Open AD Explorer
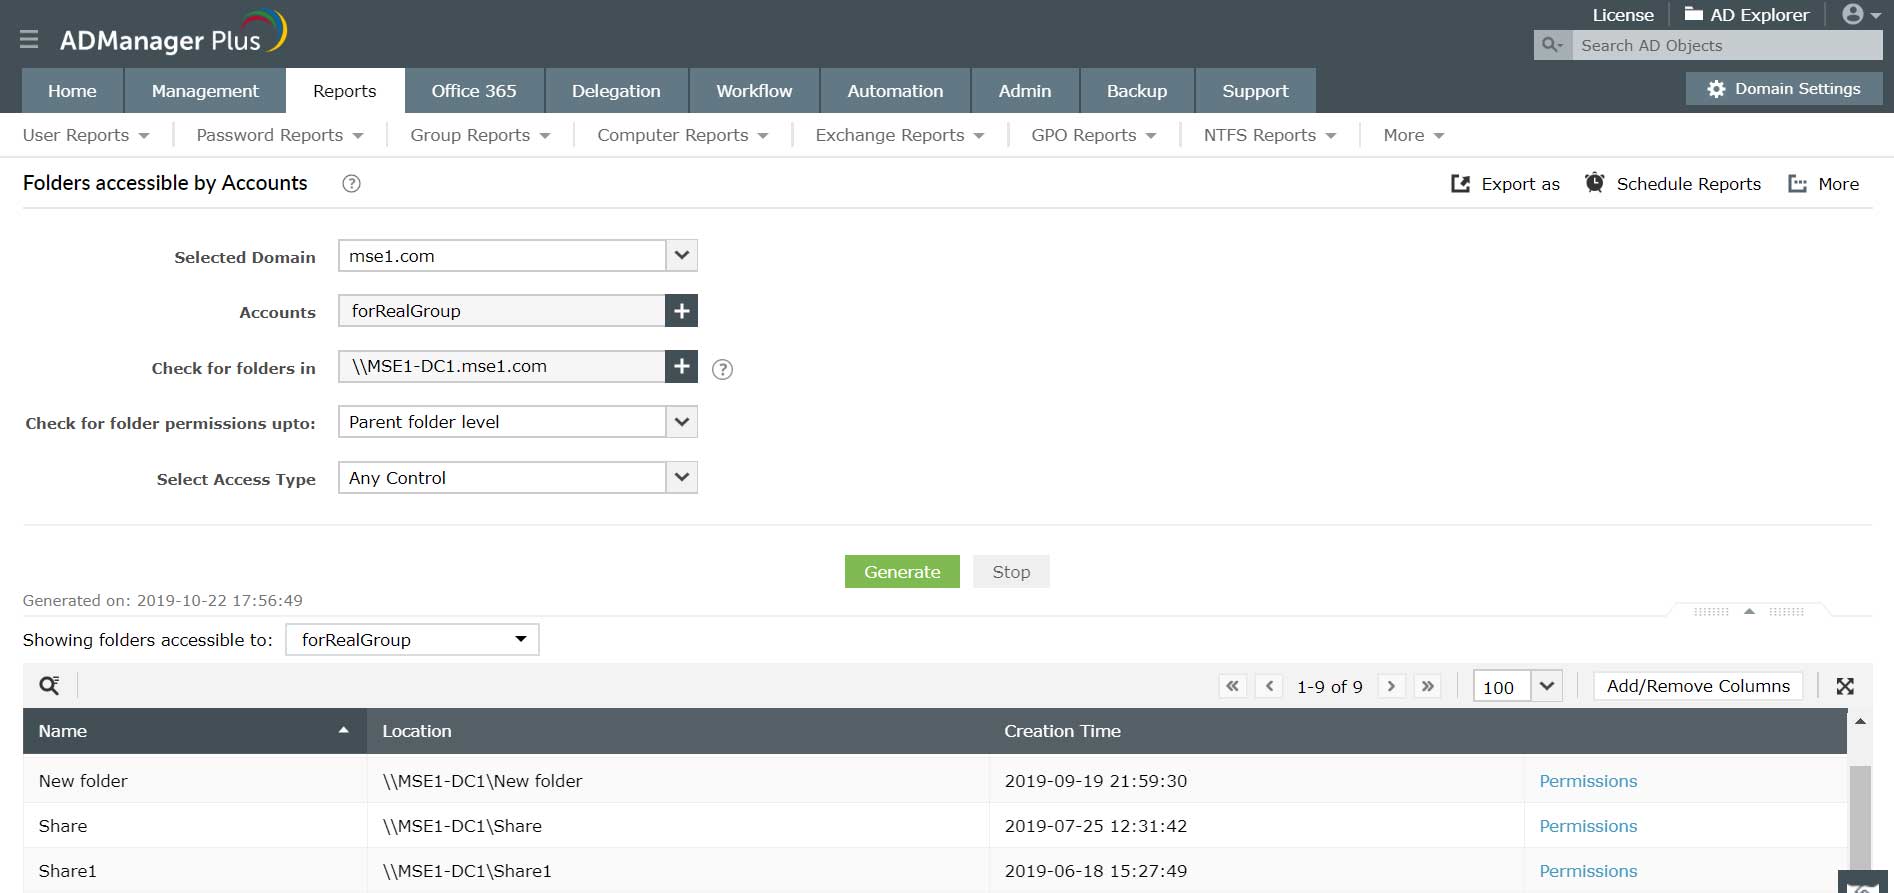Viewport: 1894px width, 893px height. click(x=1746, y=15)
